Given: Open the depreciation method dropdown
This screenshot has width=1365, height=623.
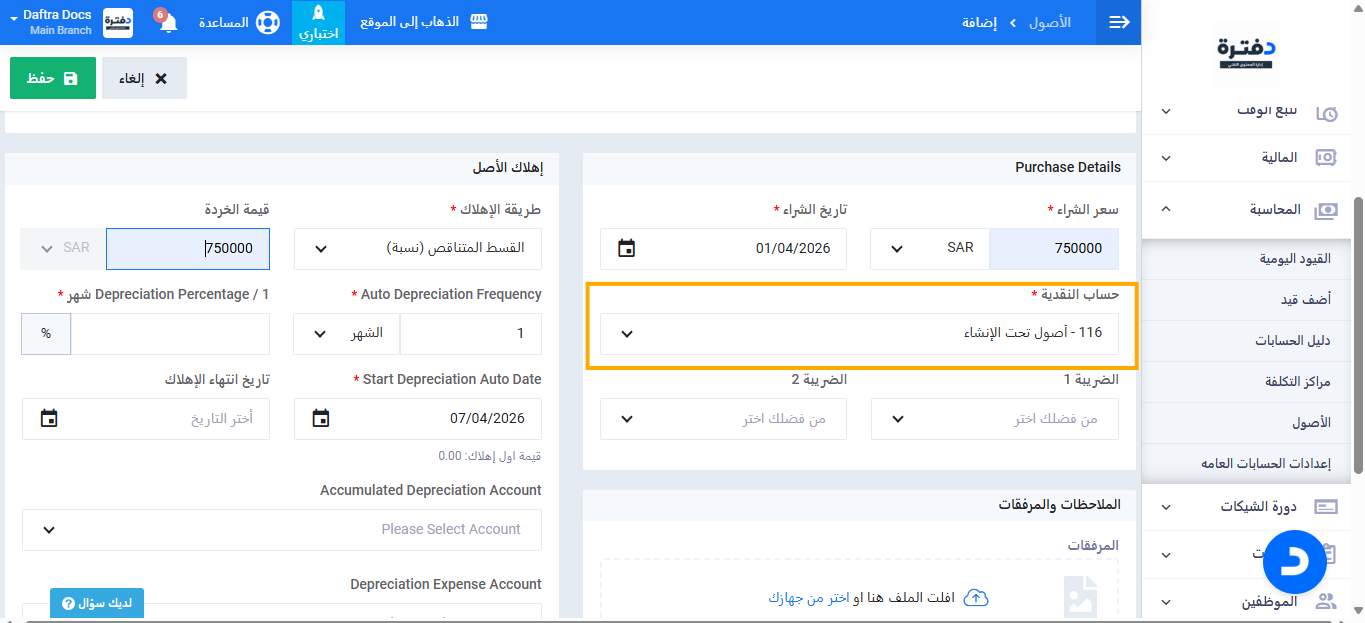Looking at the screenshot, I should coord(417,248).
